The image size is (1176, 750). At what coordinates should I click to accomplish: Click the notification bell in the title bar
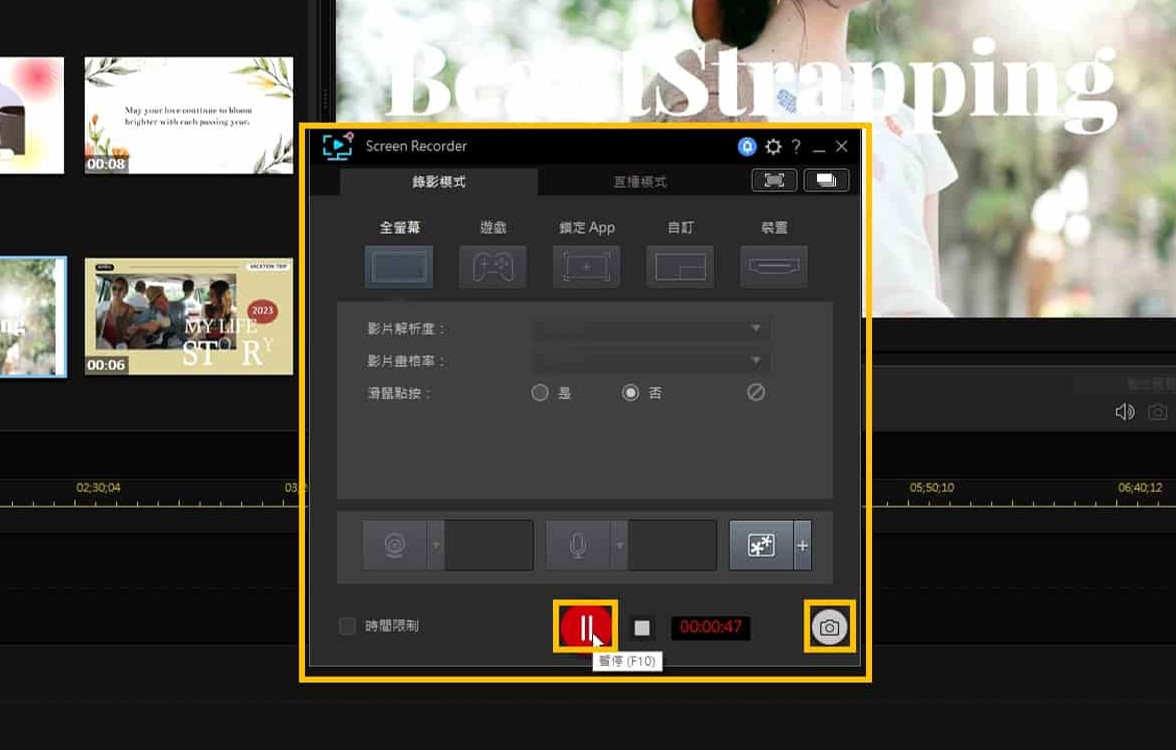[x=748, y=146]
